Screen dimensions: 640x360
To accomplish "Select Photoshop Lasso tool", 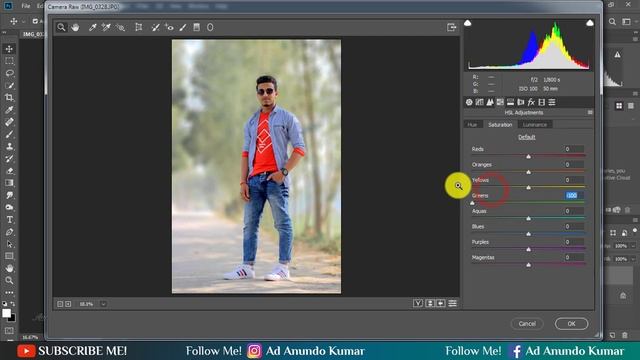I will click(9, 73).
